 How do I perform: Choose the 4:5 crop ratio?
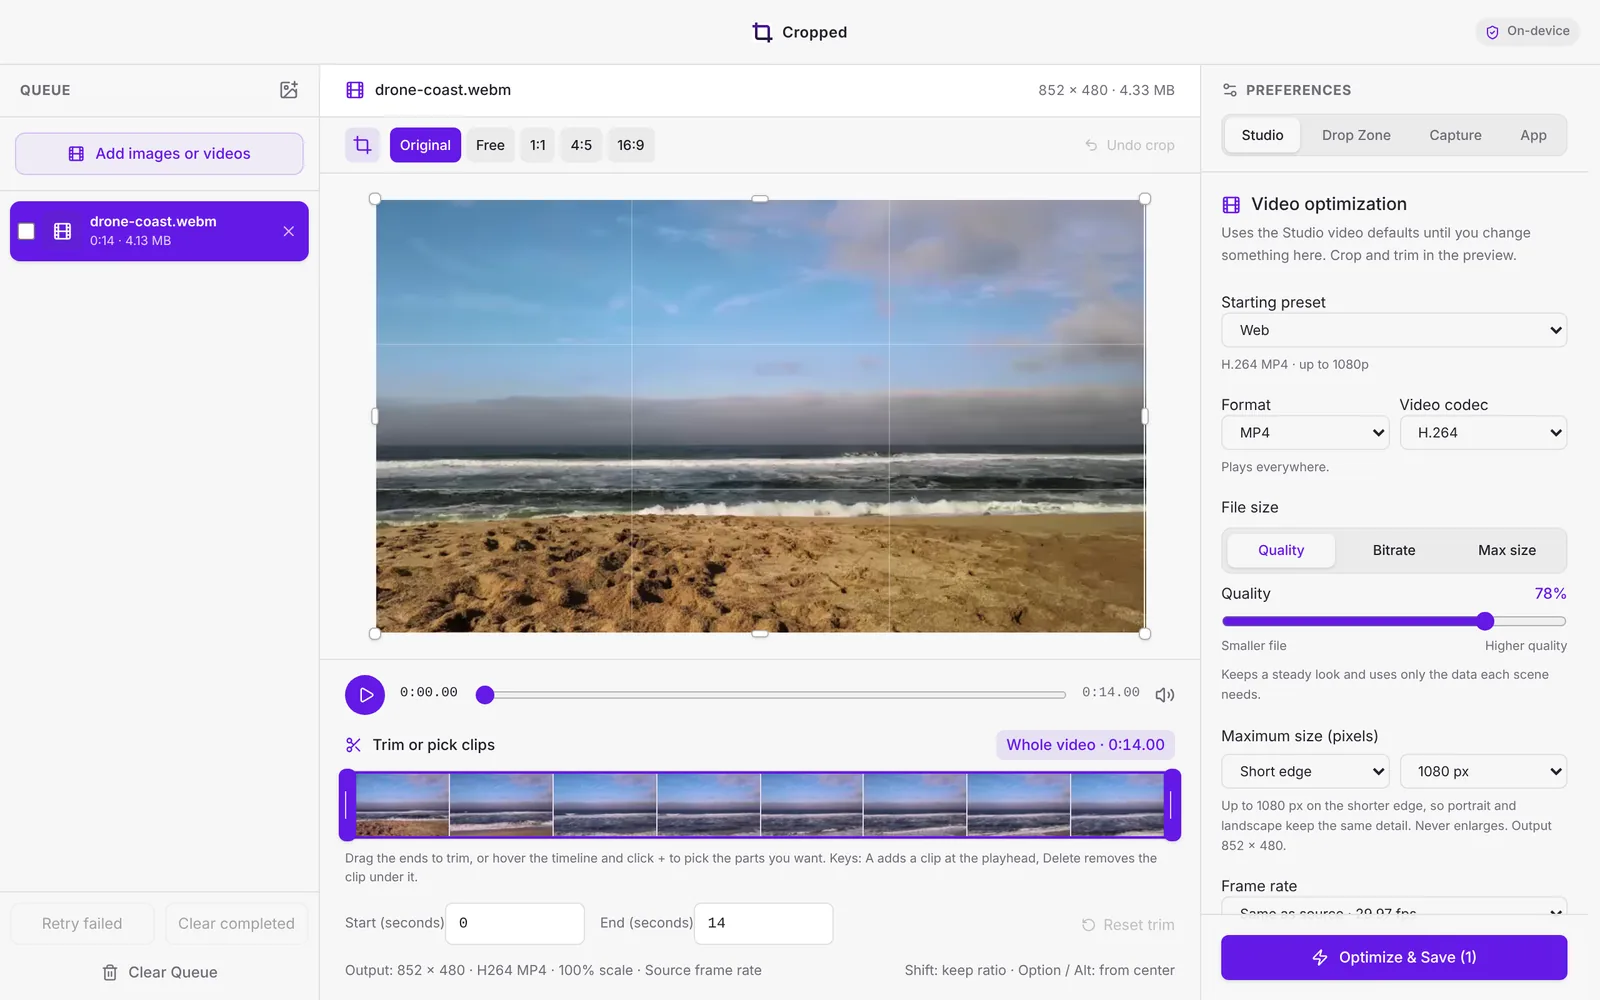point(581,145)
